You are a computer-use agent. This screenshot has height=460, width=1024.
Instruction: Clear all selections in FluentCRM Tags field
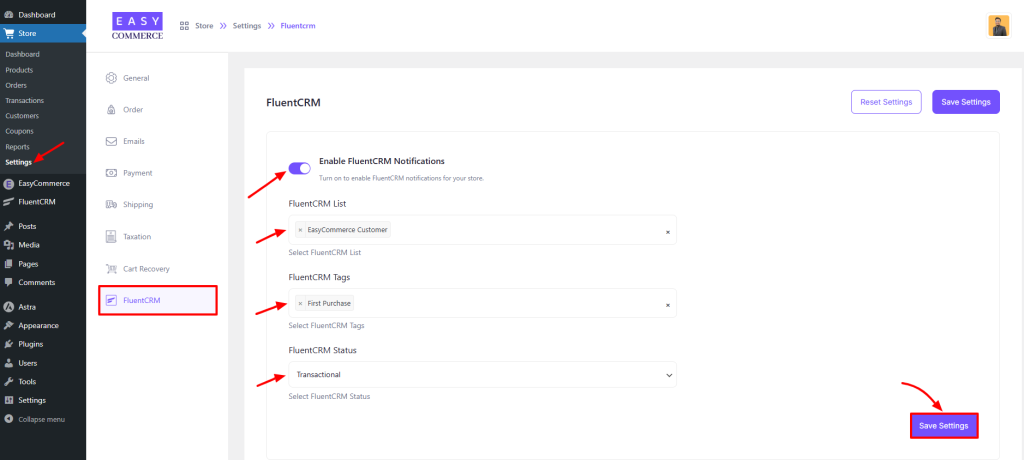(667, 305)
